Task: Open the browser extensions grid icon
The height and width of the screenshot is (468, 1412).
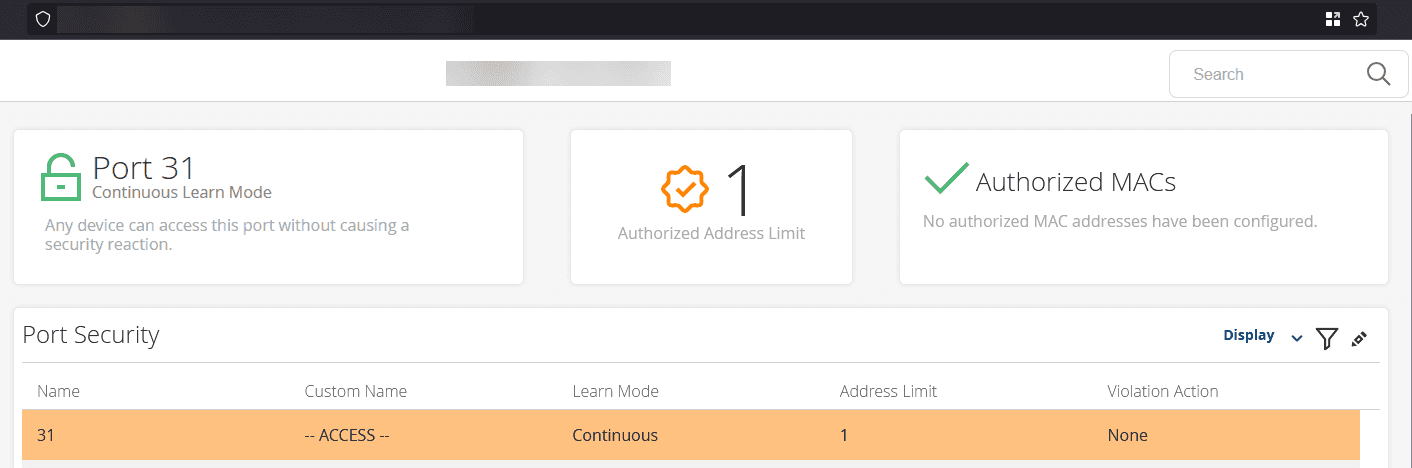Action: [1332, 19]
